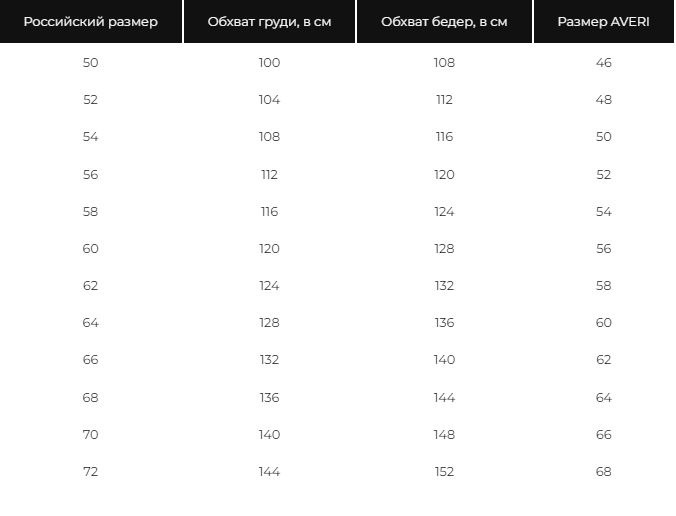
Task: Click the 'Российский размер' column header
Action: [91, 22]
